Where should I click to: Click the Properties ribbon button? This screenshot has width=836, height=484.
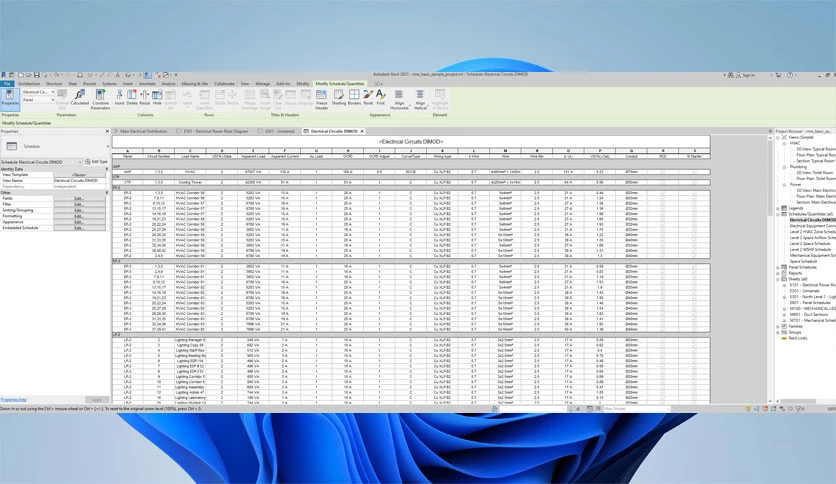(10, 99)
